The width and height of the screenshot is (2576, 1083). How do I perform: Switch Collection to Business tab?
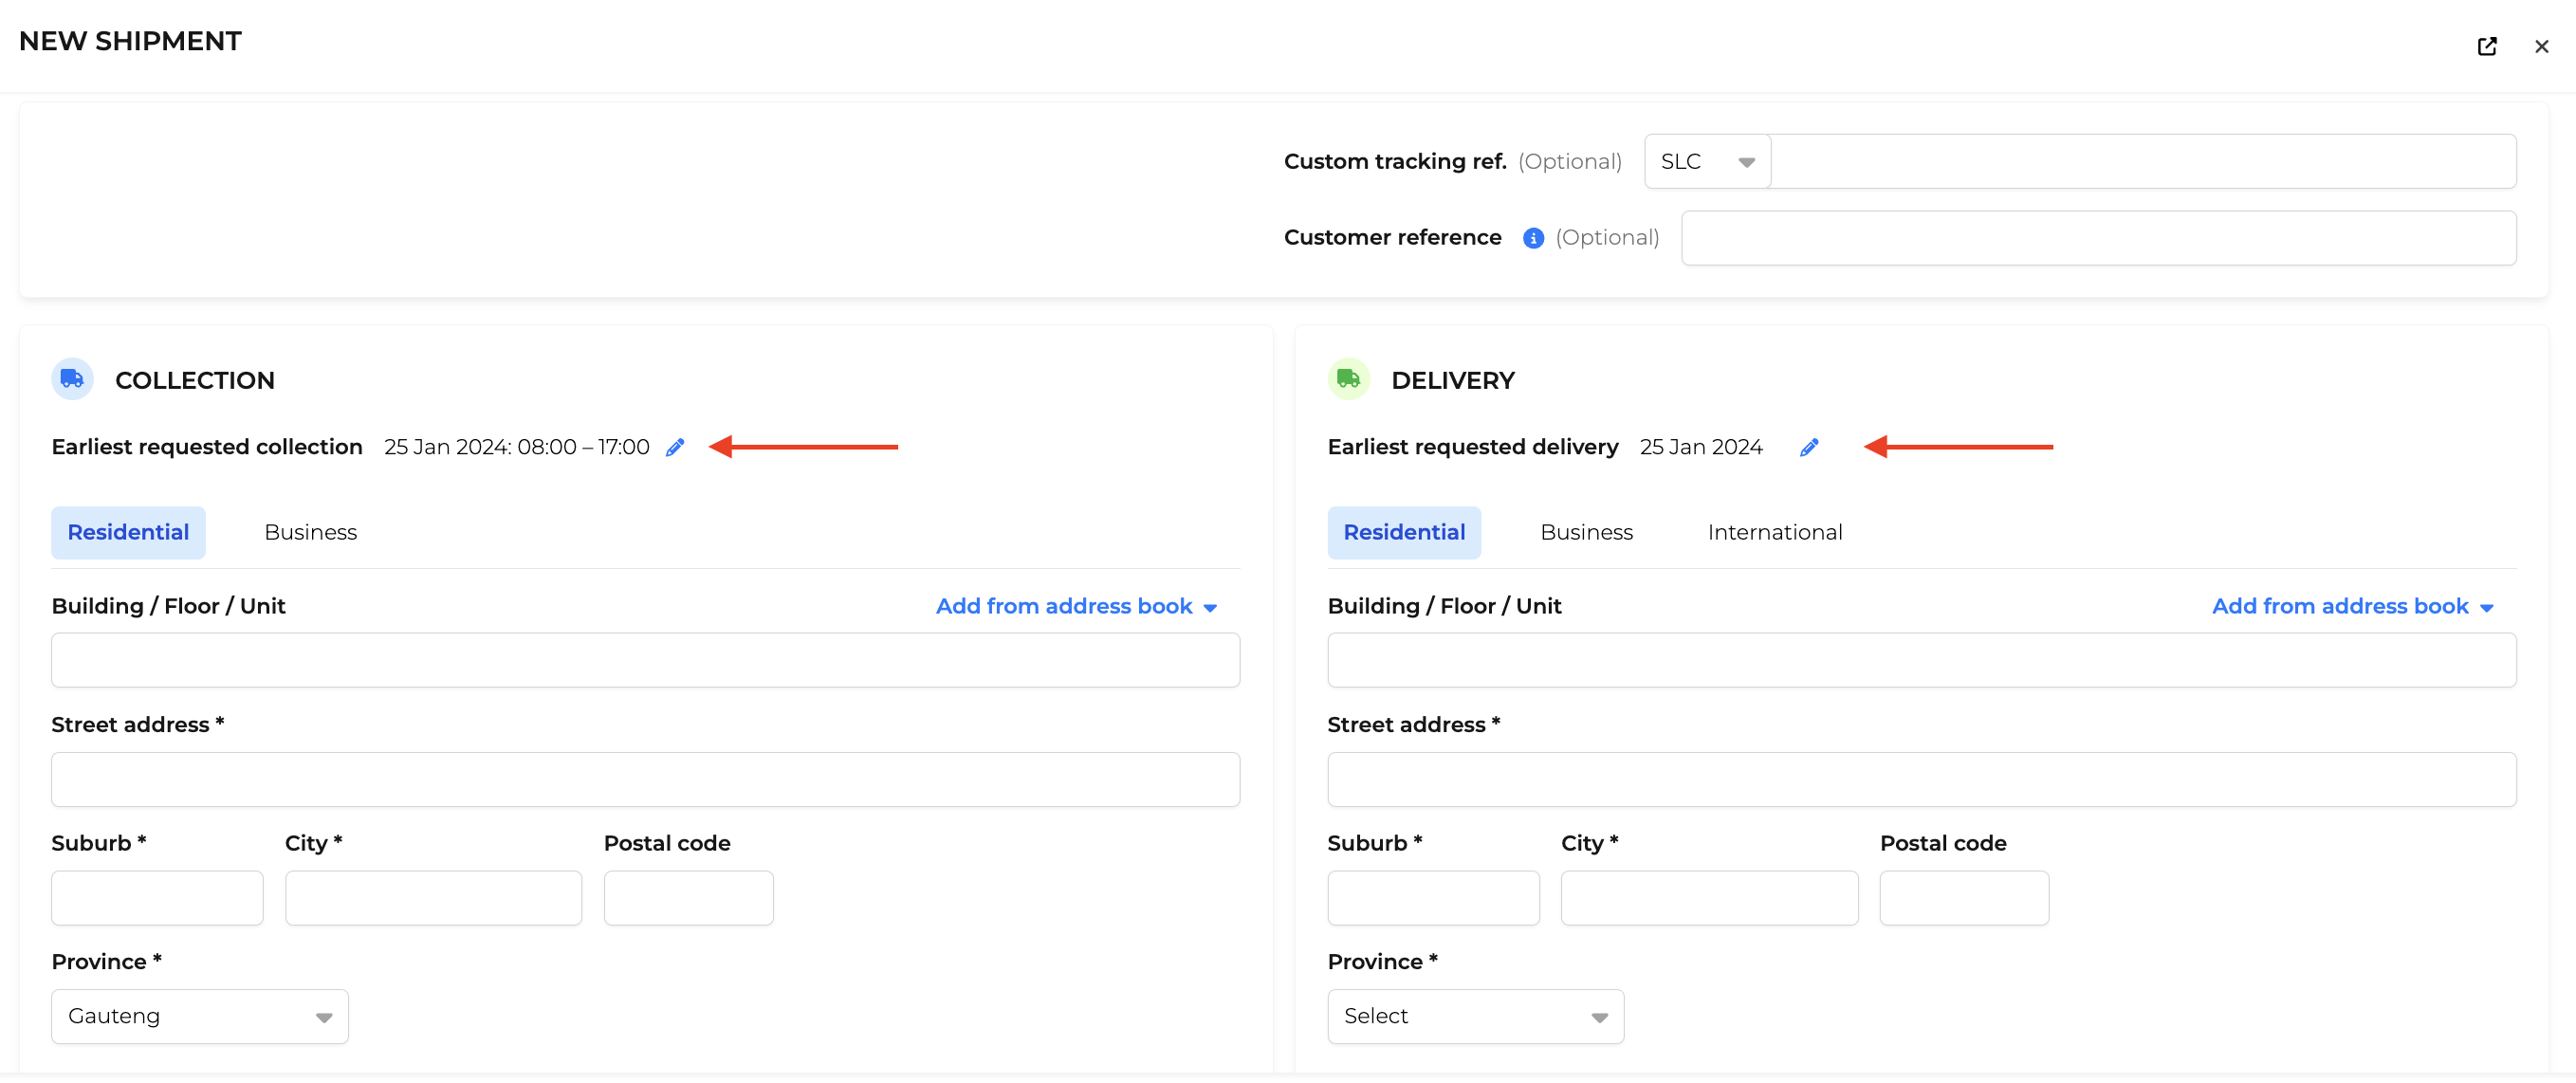pos(310,532)
